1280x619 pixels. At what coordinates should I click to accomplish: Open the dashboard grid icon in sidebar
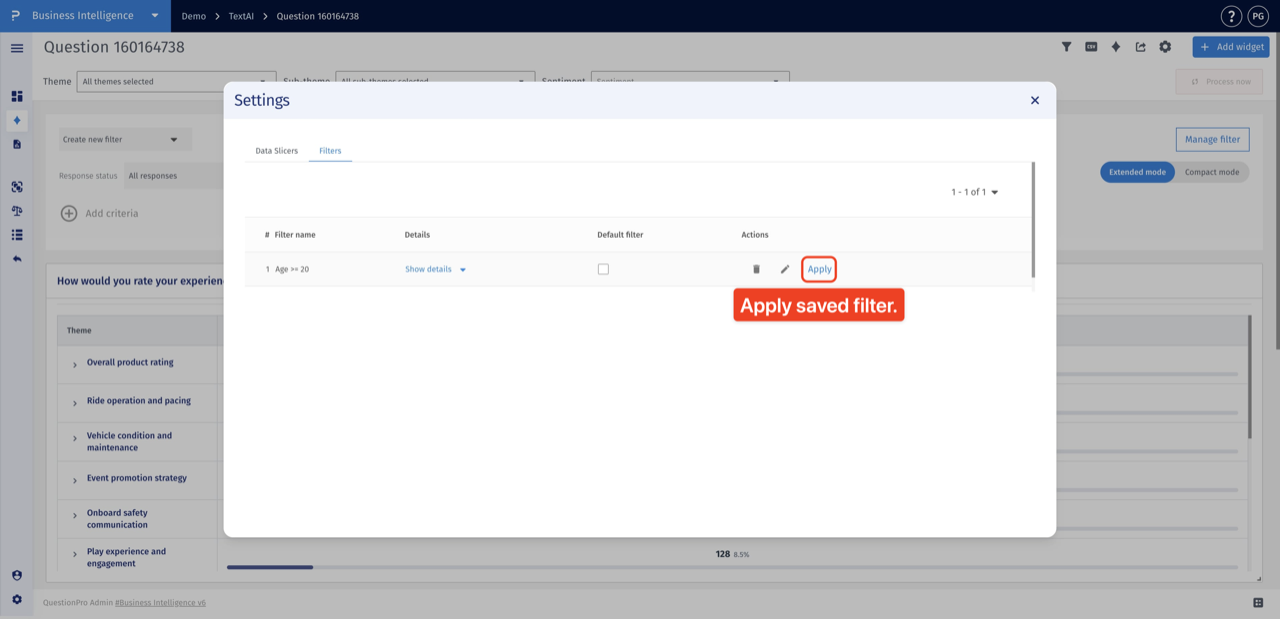[x=17, y=96]
